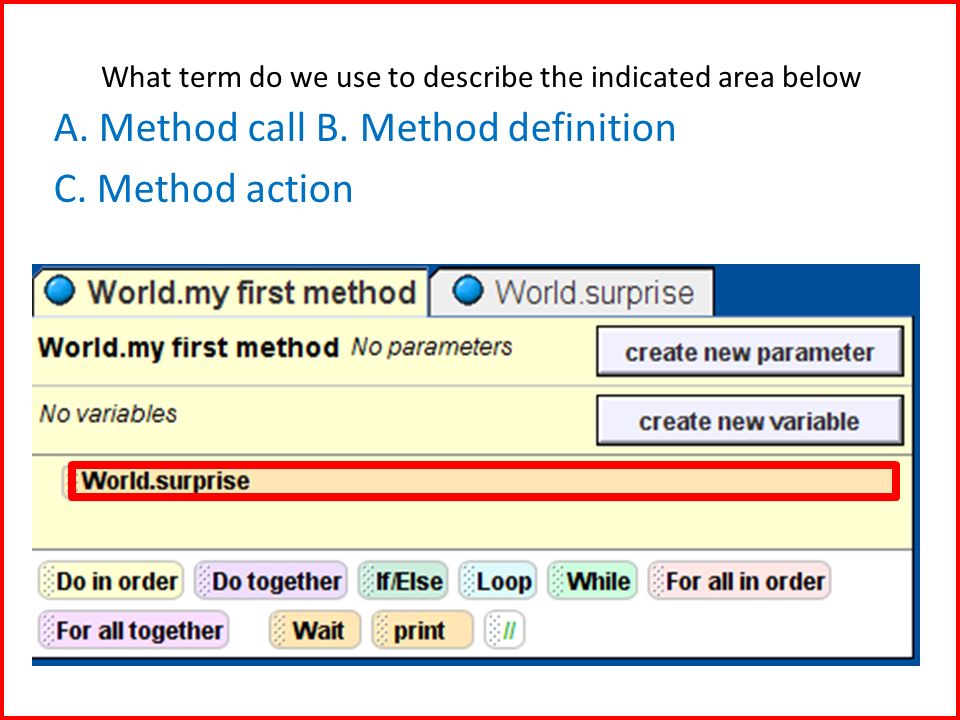
Task: Select the If/Else control tile
Action: [x=403, y=580]
